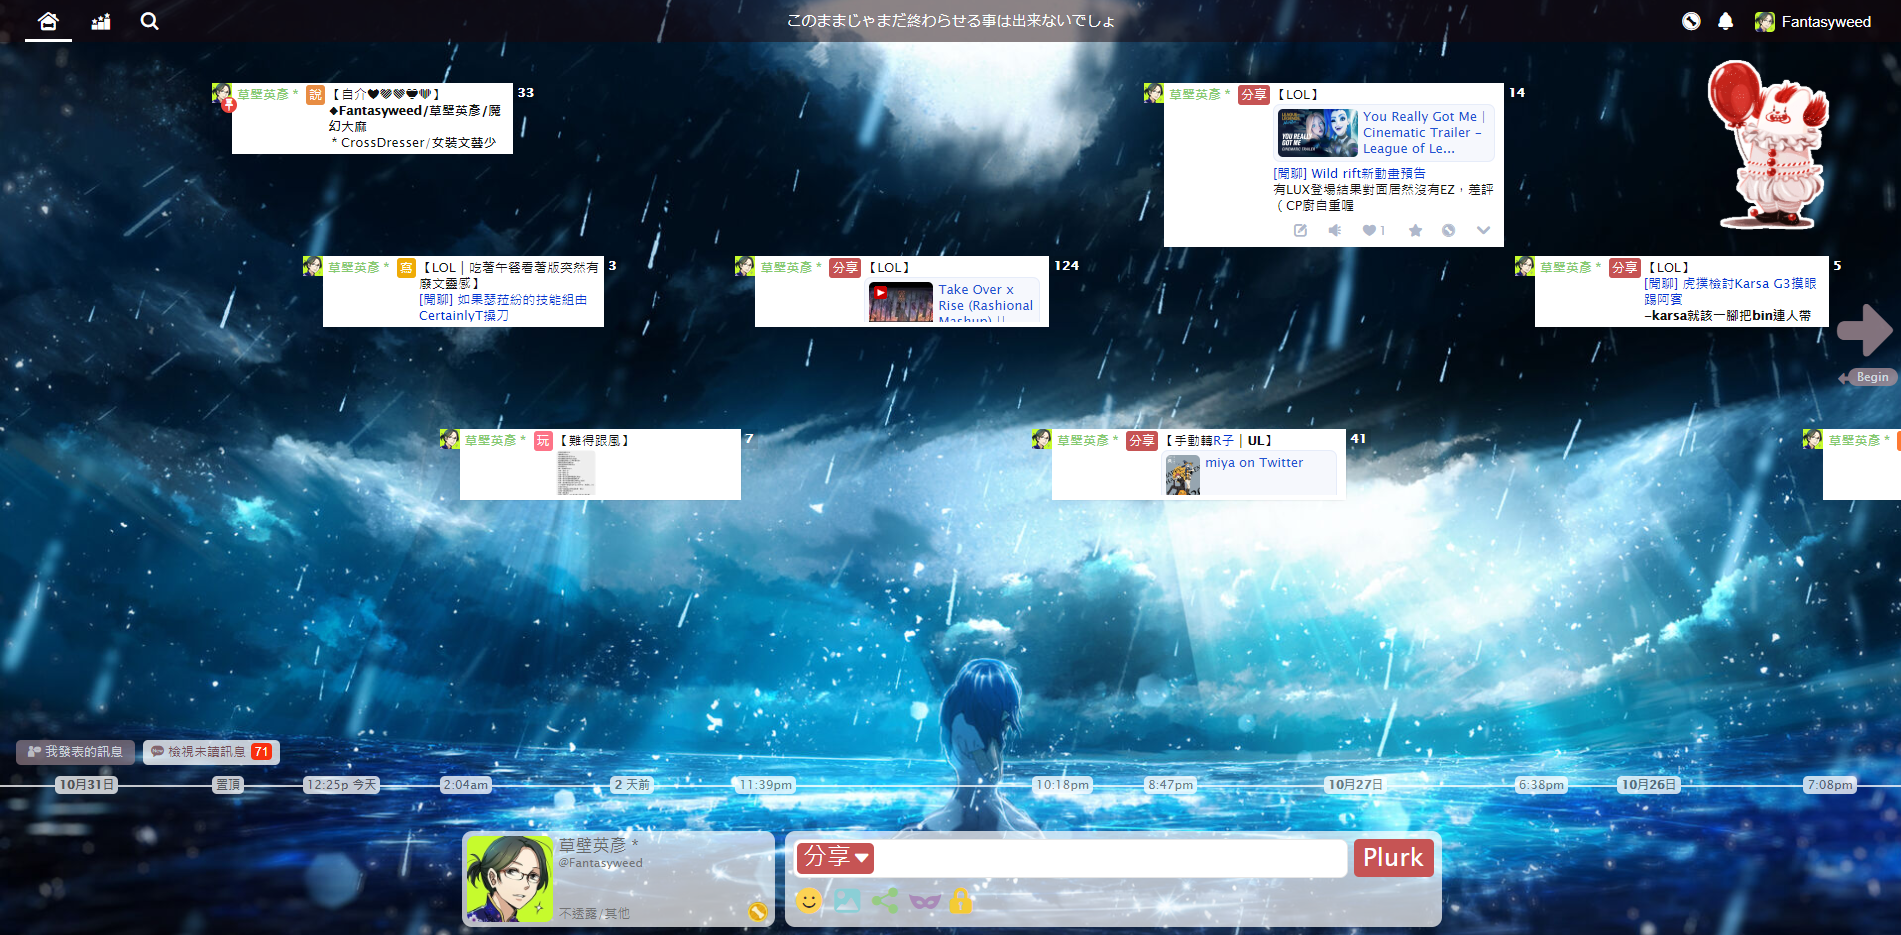Open the image thumbnail in the 難得跟風 plurk

pos(575,473)
